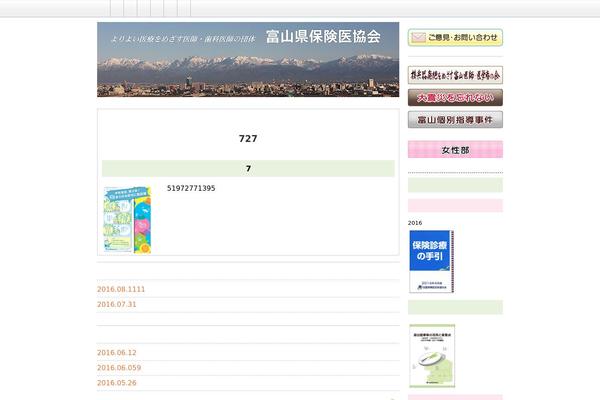Open the pink sidebar bar above 2016
600x400 pixels.
point(455,206)
